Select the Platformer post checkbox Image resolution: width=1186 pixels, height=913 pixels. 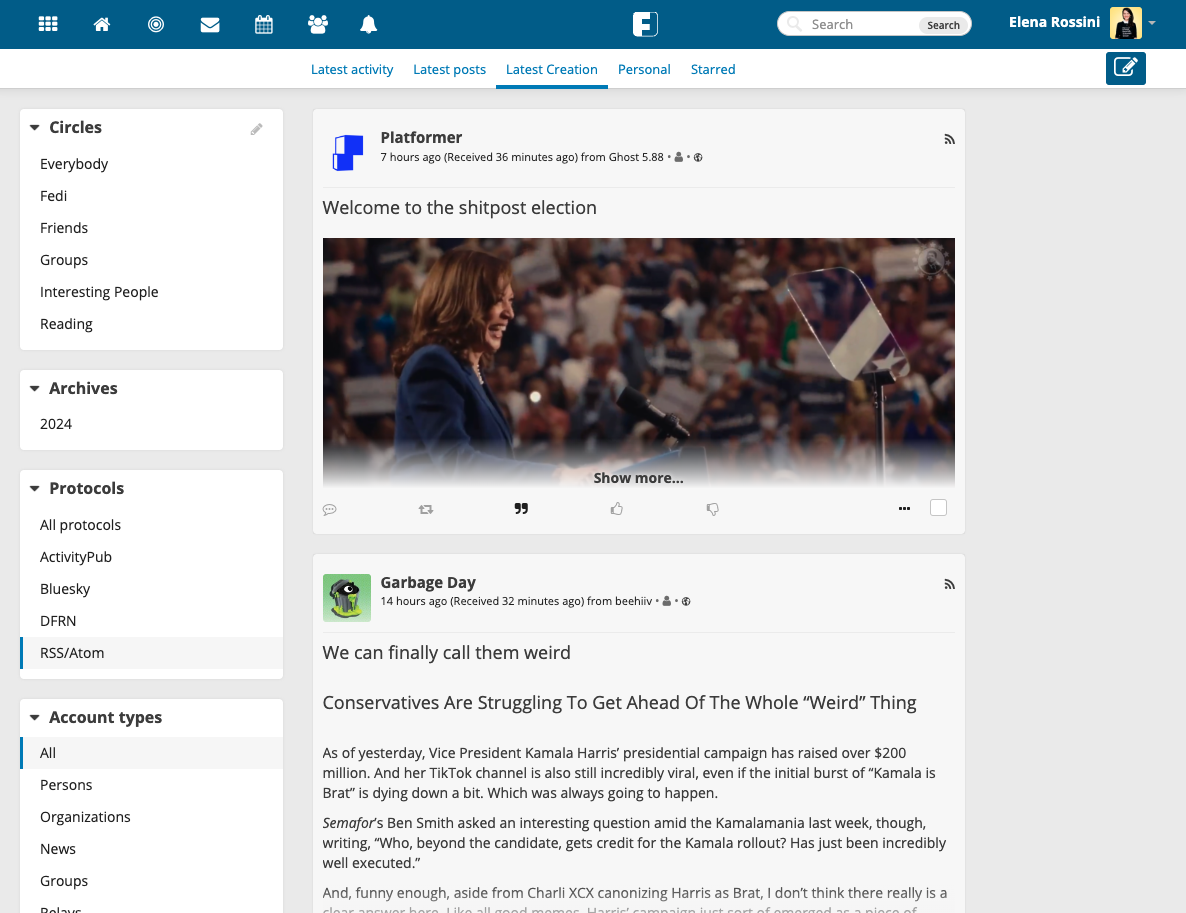[938, 508]
